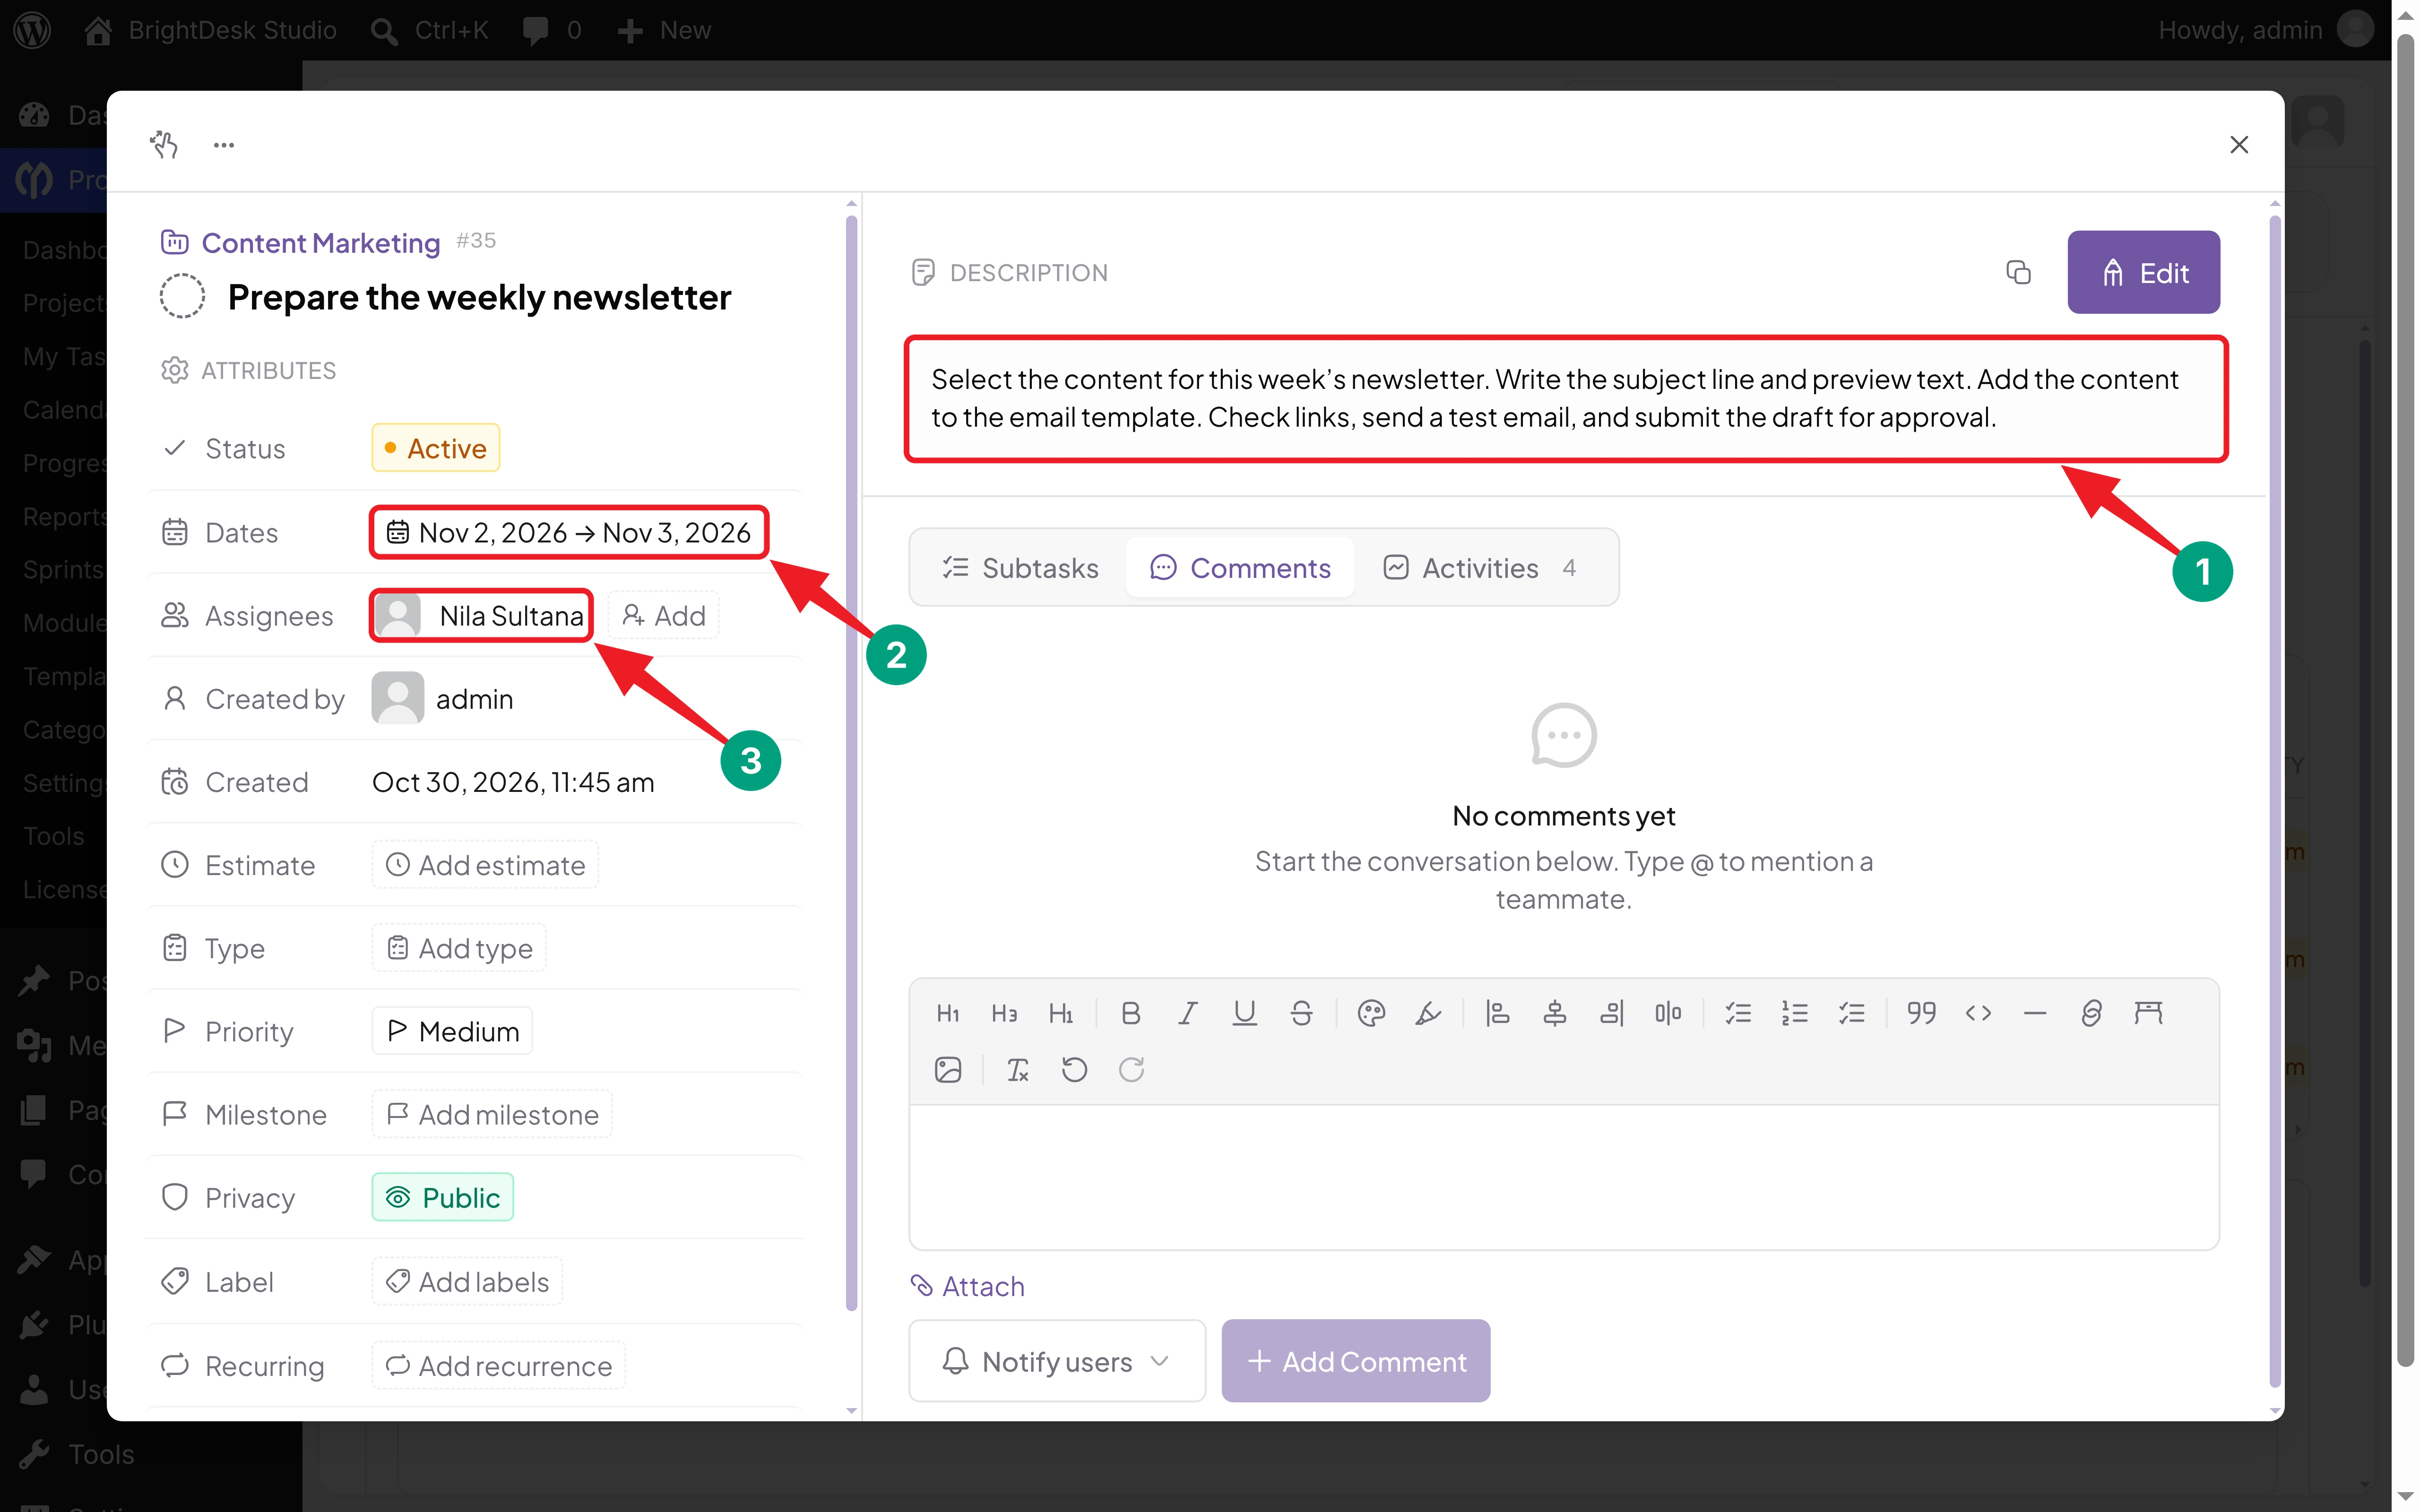The image size is (2420, 1512).
Task: Undo last edit in comment
Action: pyautogui.click(x=1074, y=1070)
